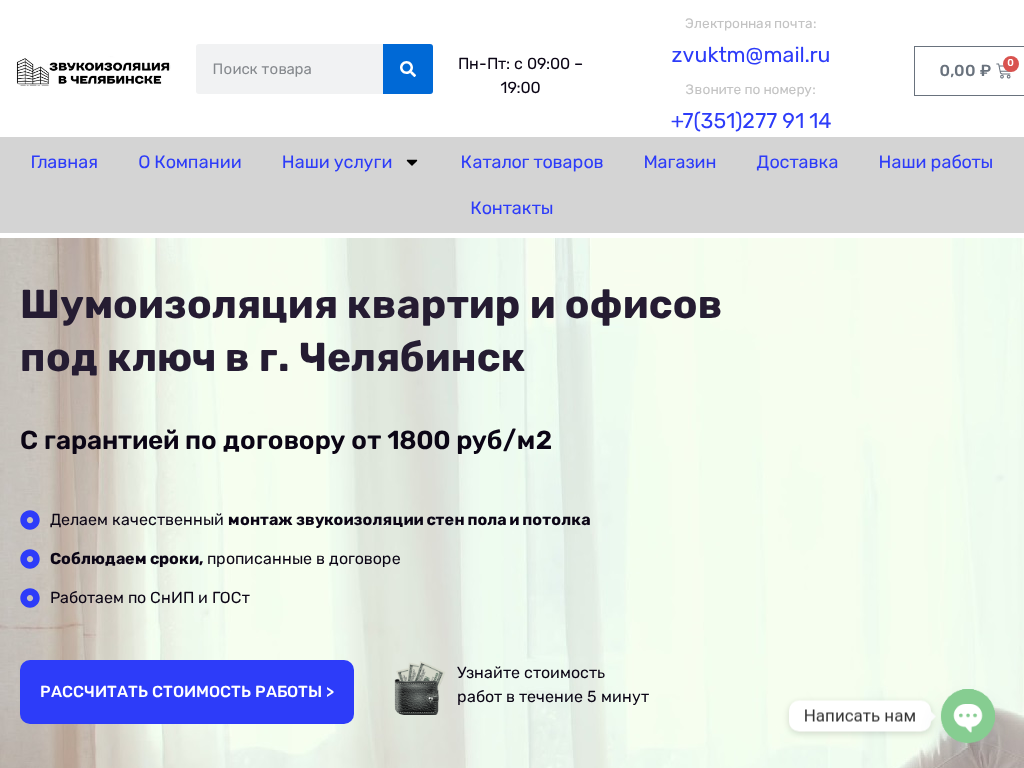Click text 'Работаем по СНиП и ГОСт'
Viewport: 1024px width, 768px height.
(x=150, y=598)
